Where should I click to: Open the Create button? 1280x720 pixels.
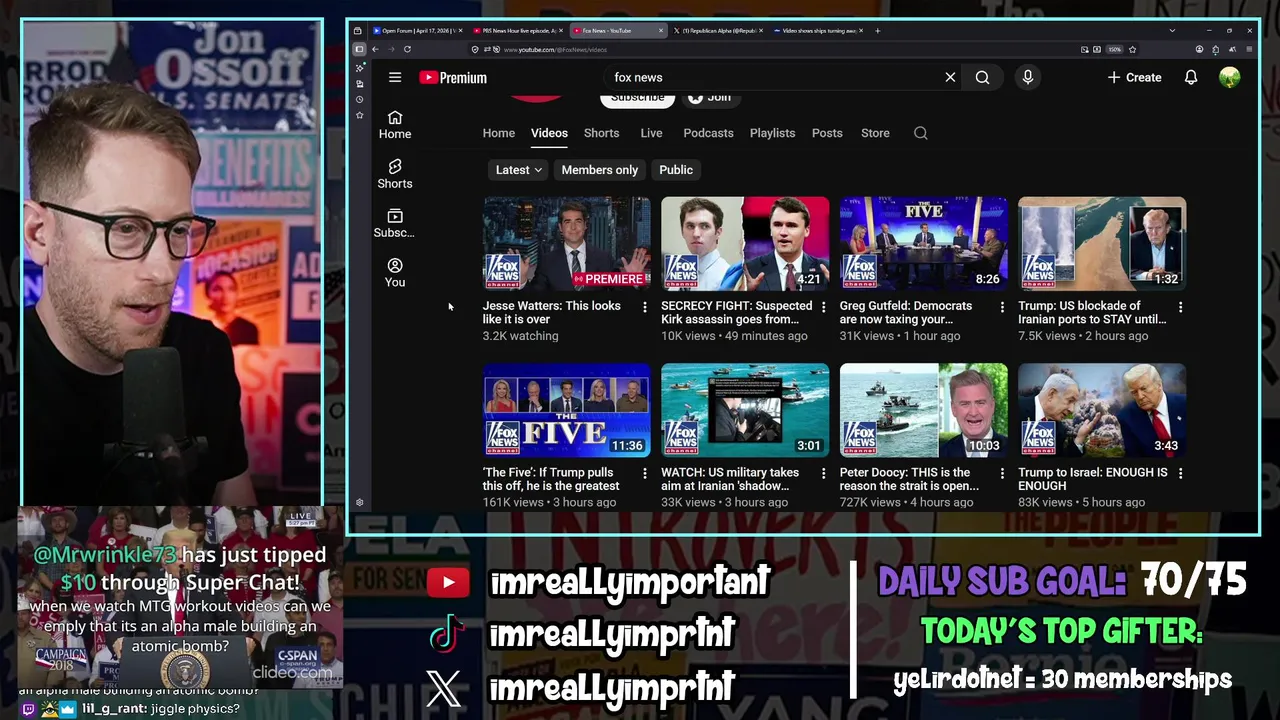[x=1134, y=77]
